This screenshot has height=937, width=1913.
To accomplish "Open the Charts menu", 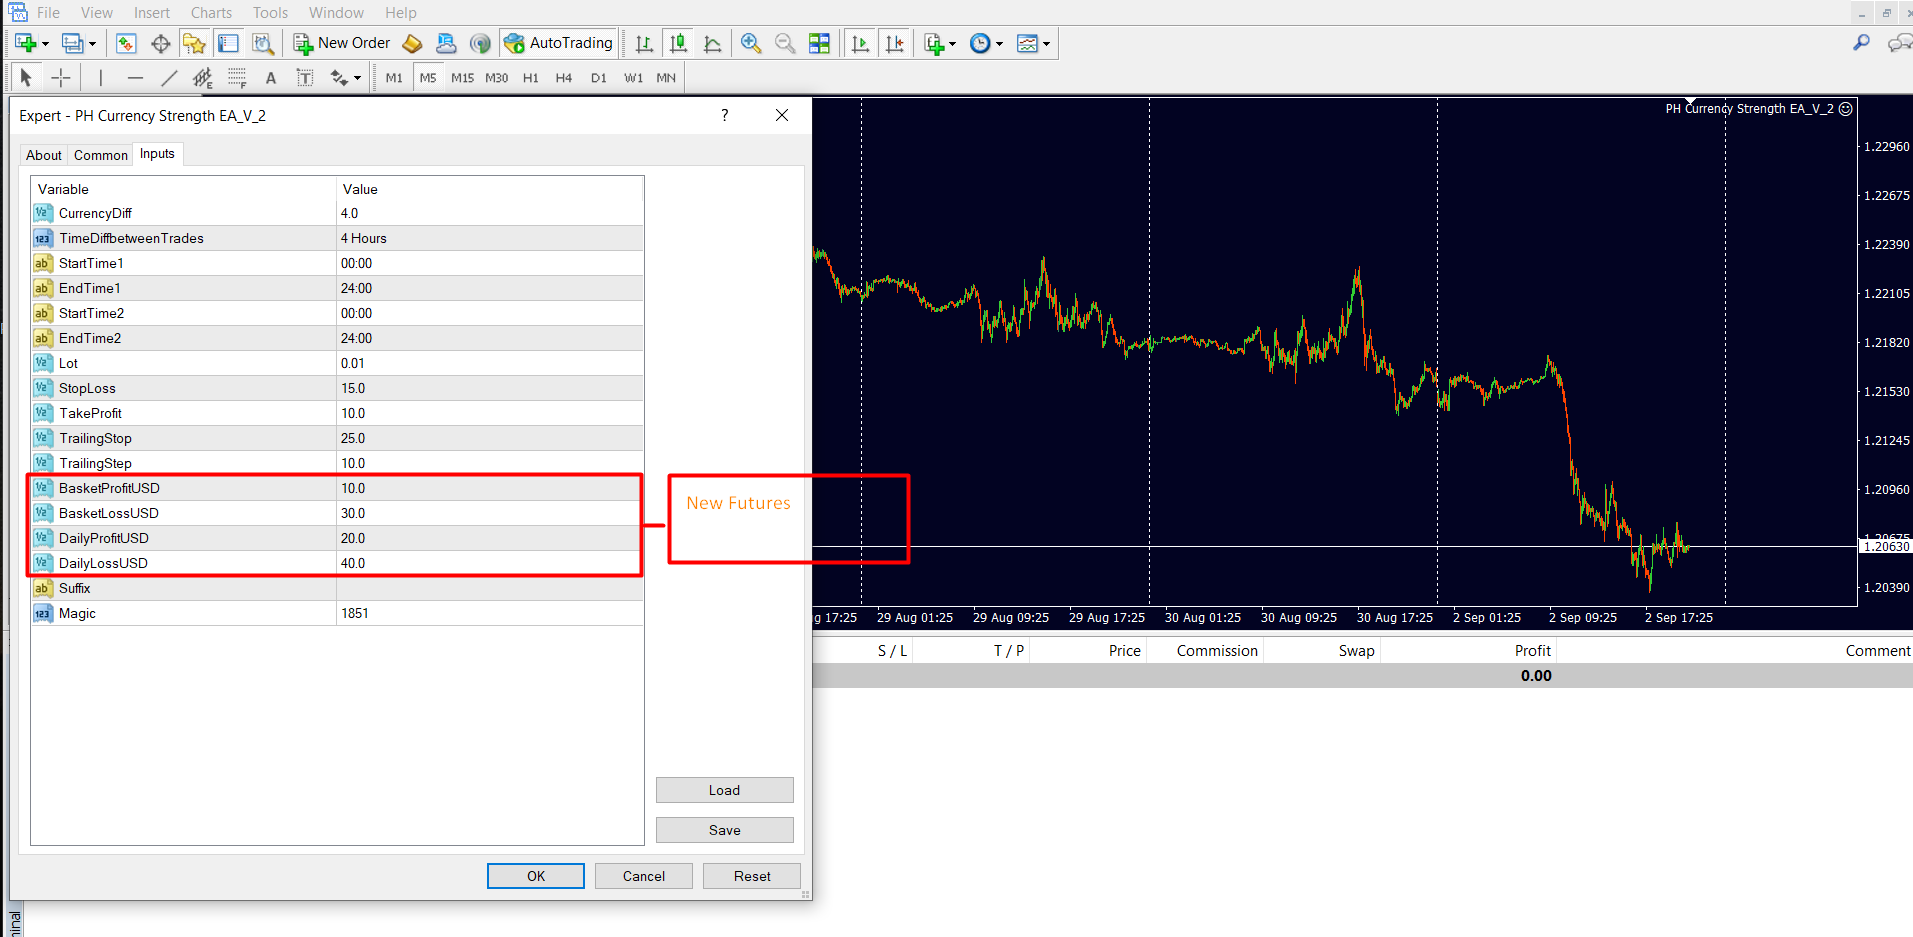I will point(211,13).
